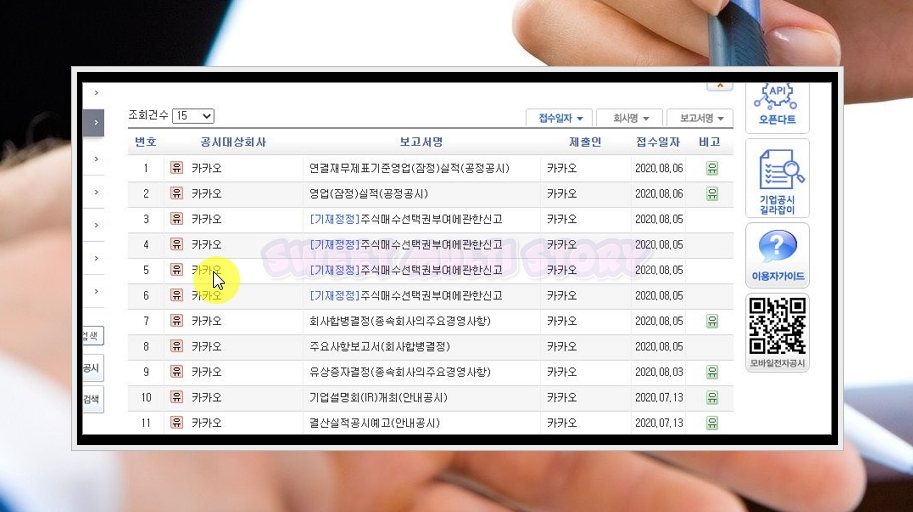Click 카카오 company name in row 7
The height and width of the screenshot is (512, 913).
207,321
